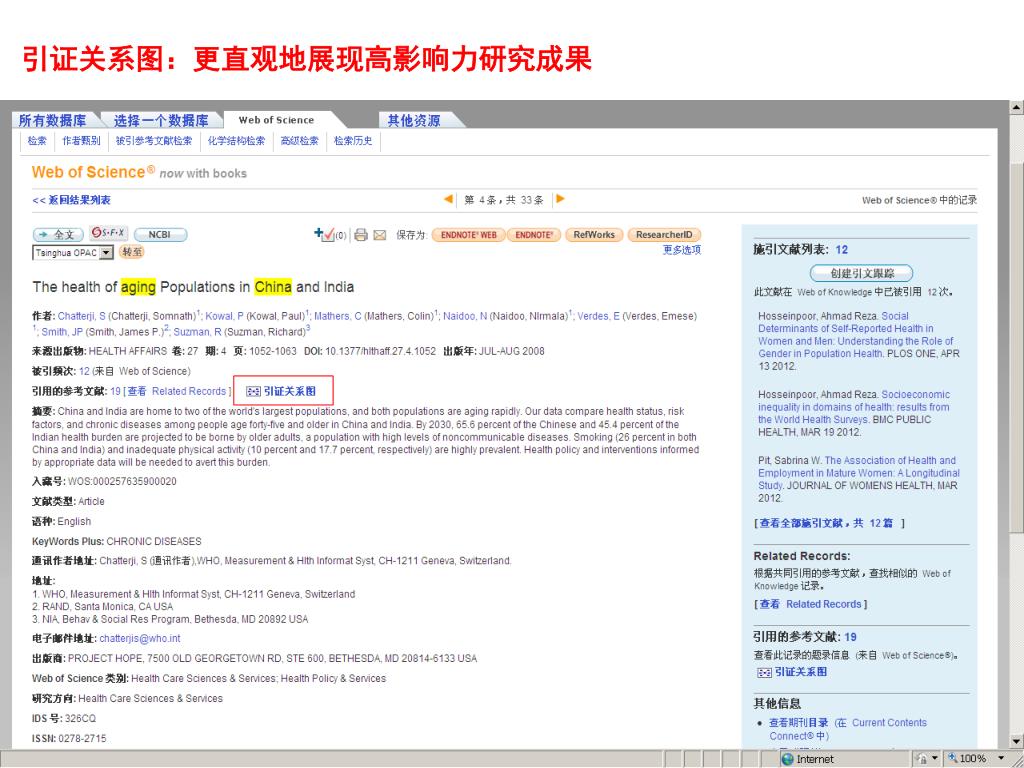
Task: Email this record via envelope icon
Action: click(x=379, y=235)
